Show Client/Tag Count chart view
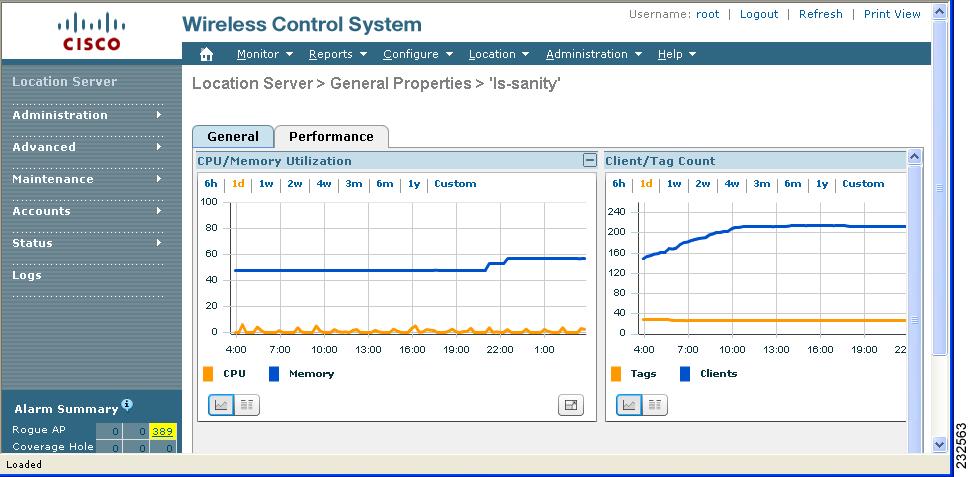The image size is (970, 477). click(x=629, y=405)
